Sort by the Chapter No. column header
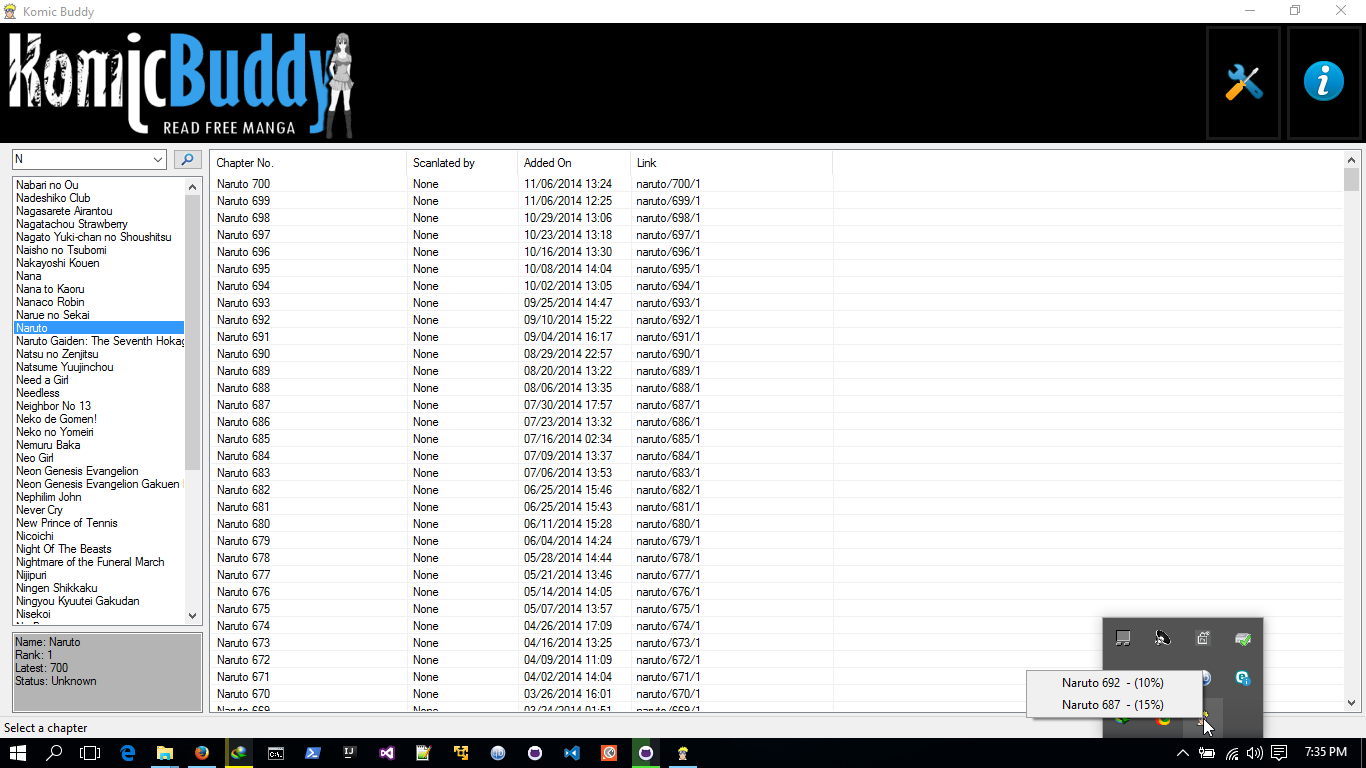This screenshot has width=1366, height=768. (309, 163)
